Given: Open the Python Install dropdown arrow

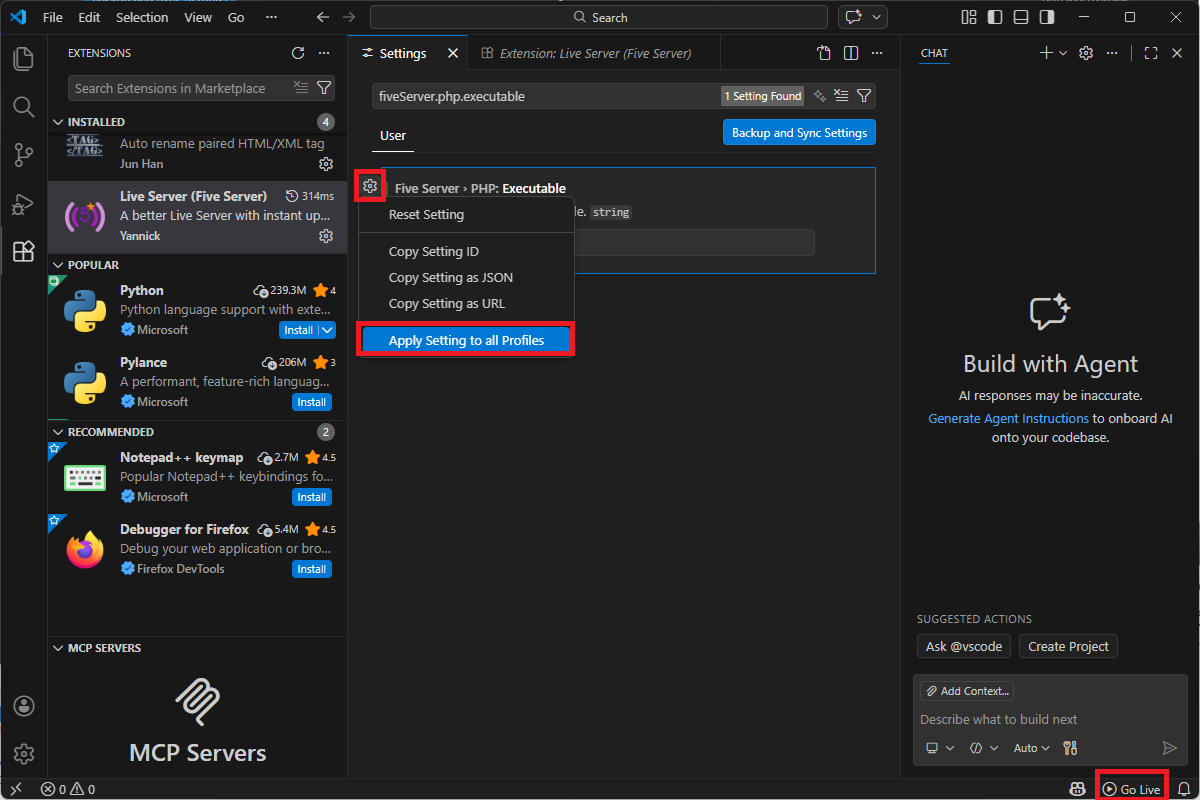Looking at the screenshot, I should tap(327, 330).
